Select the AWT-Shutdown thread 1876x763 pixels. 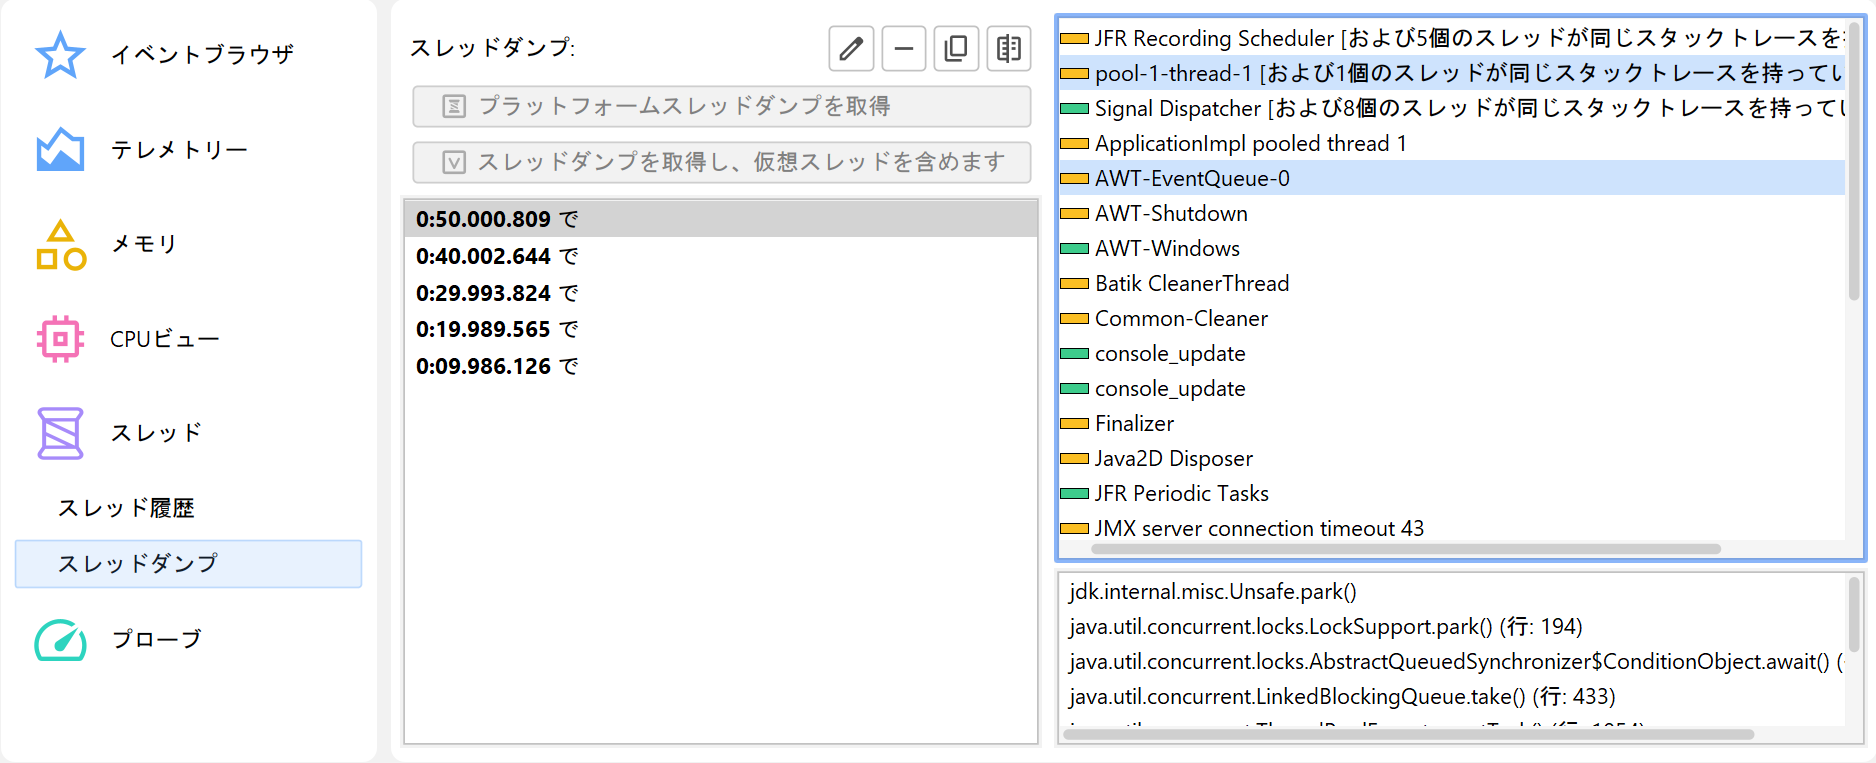point(1171,213)
